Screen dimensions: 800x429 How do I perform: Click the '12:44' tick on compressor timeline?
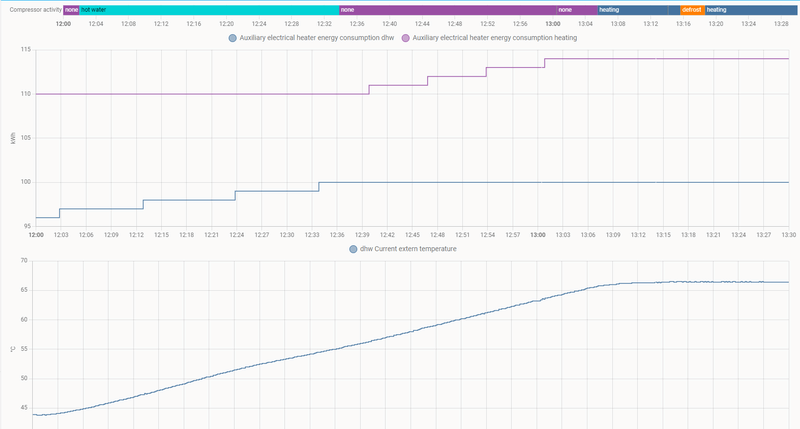pos(422,23)
